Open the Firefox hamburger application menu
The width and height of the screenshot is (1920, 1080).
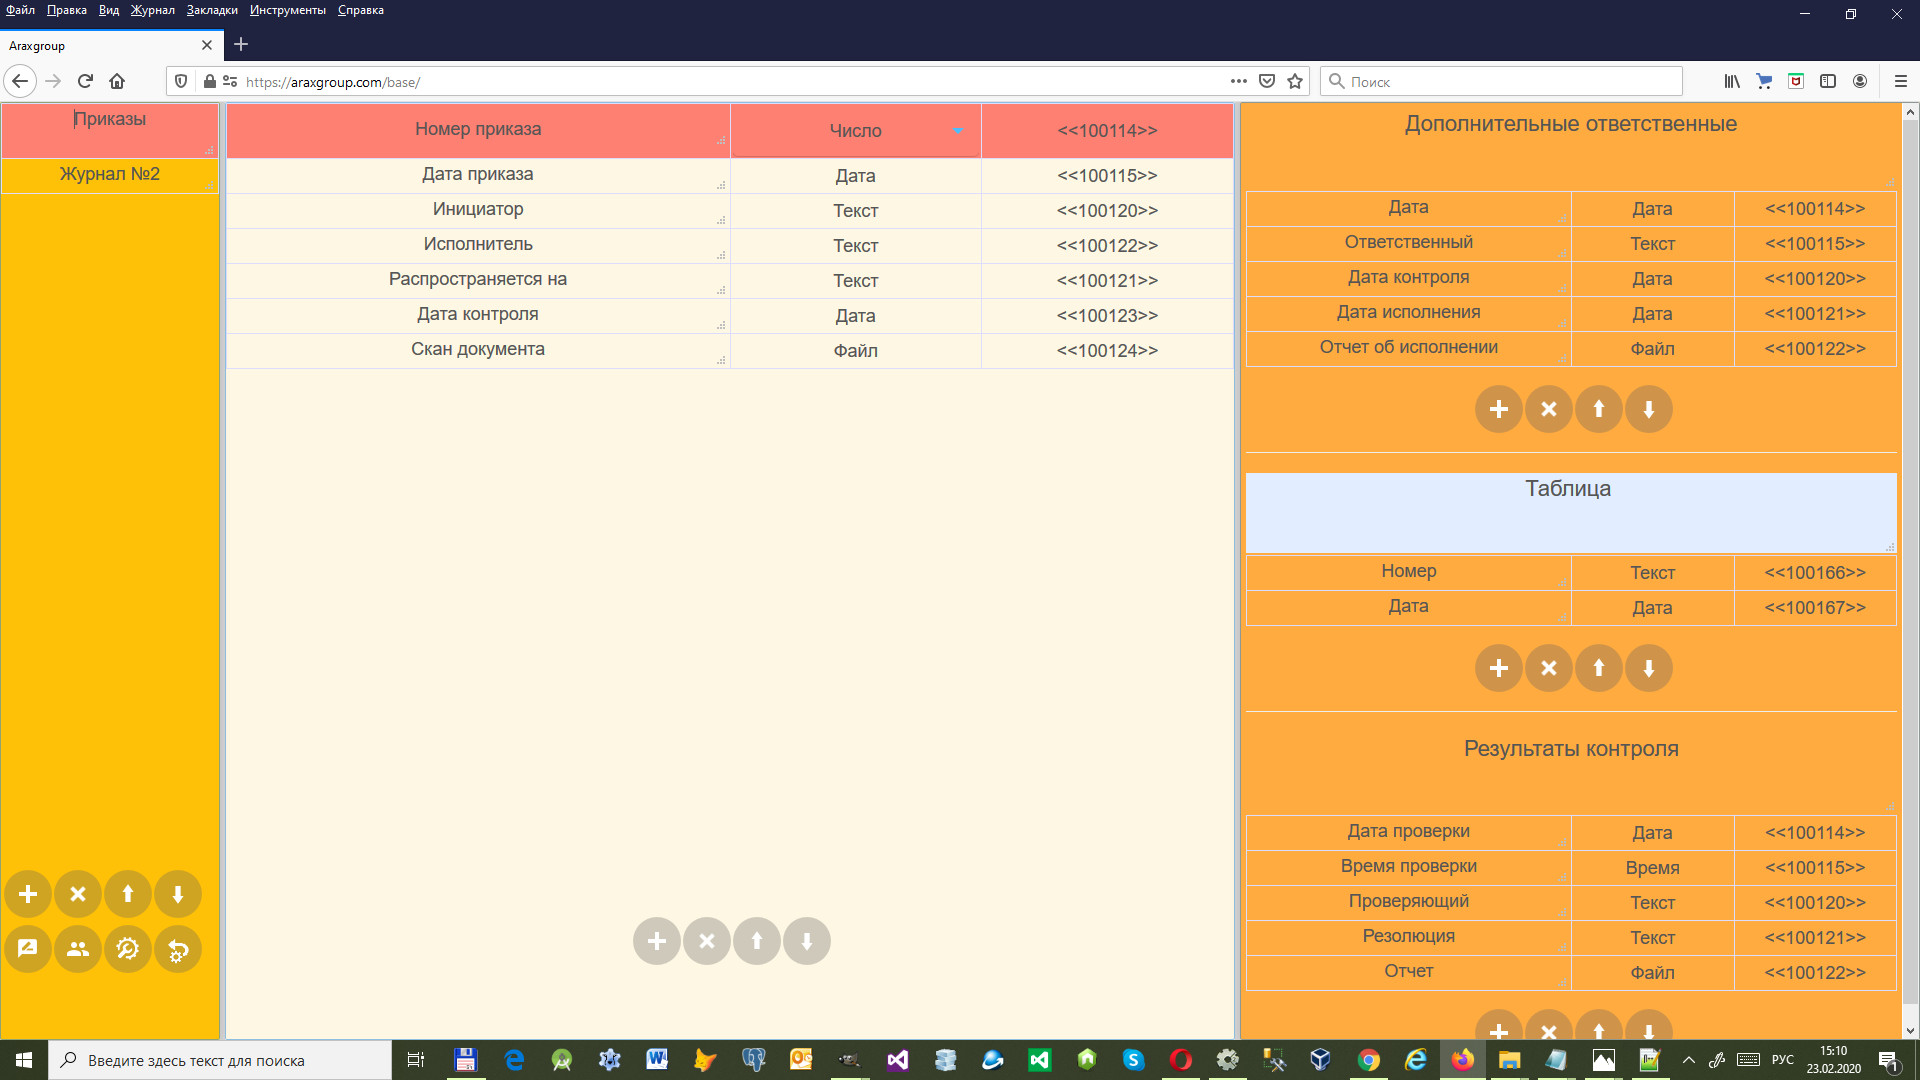1900,81
